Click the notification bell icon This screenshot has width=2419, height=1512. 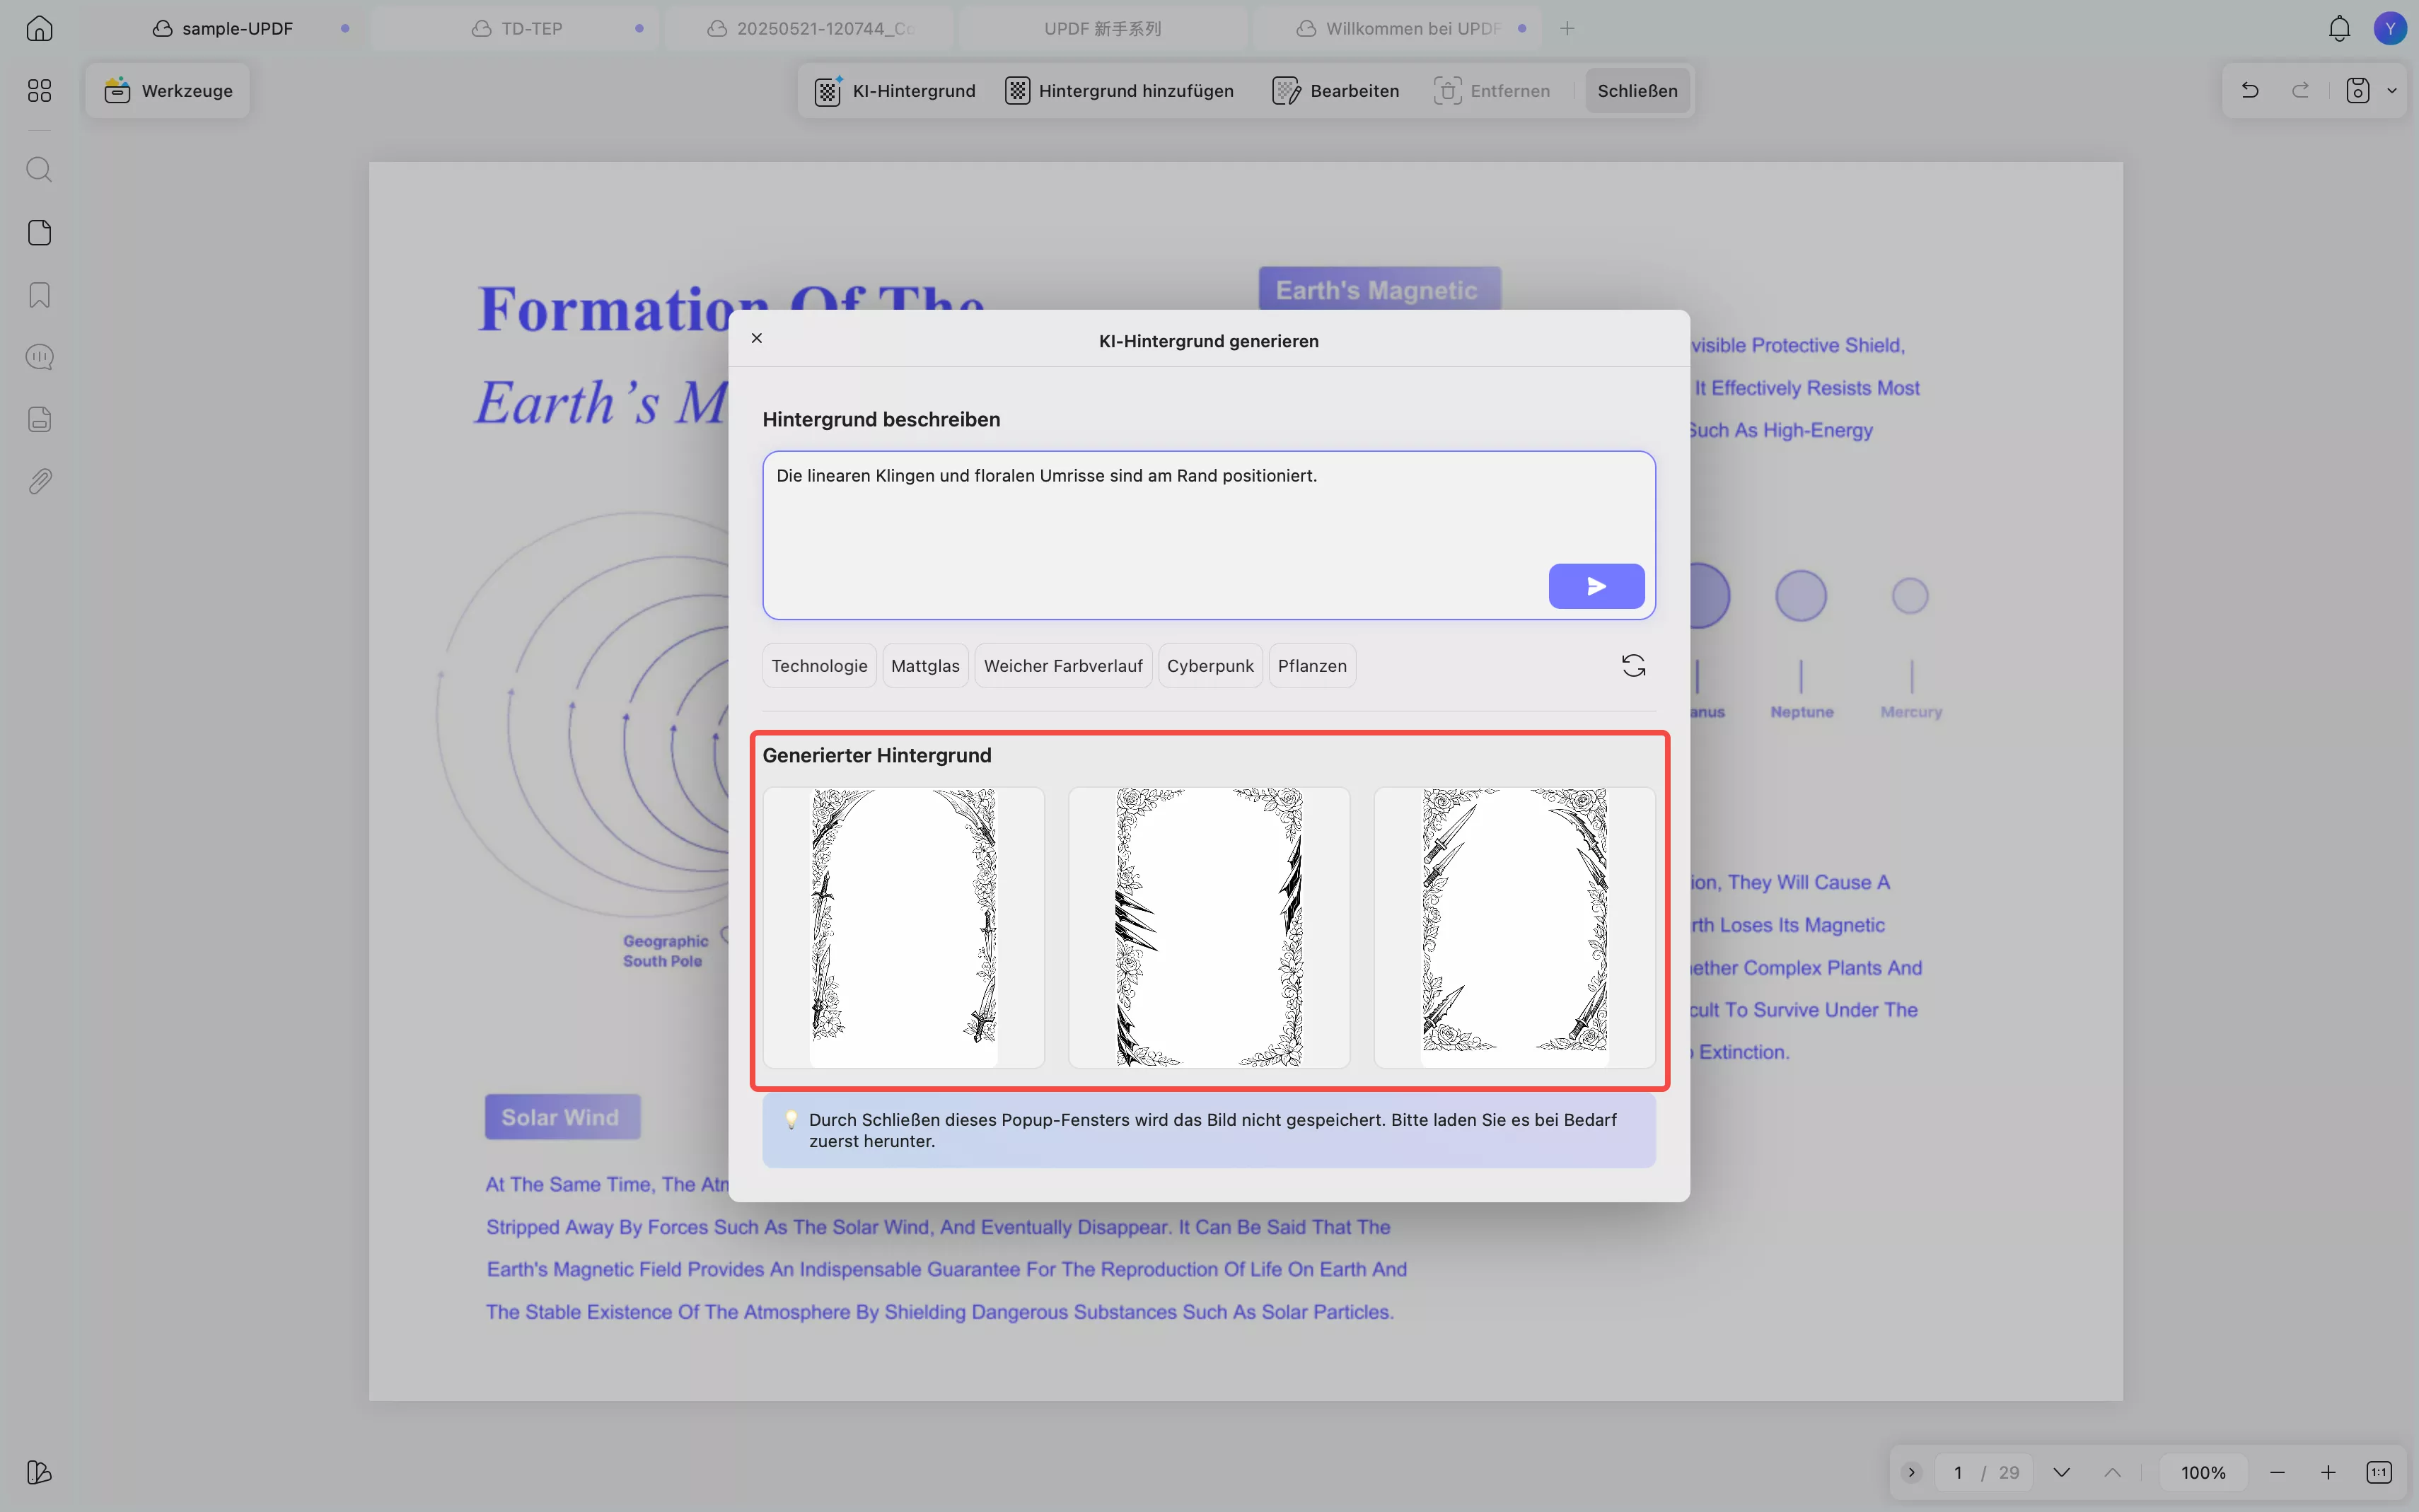pyautogui.click(x=2339, y=28)
